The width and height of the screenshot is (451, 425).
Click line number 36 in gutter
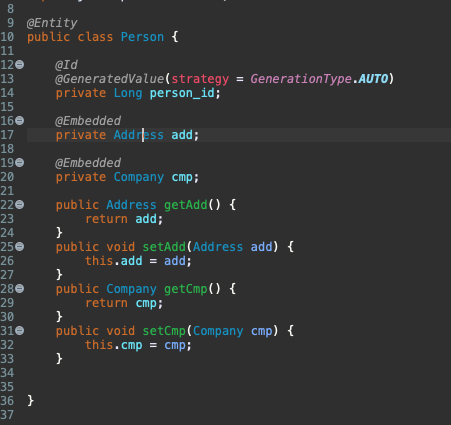coord(7,401)
